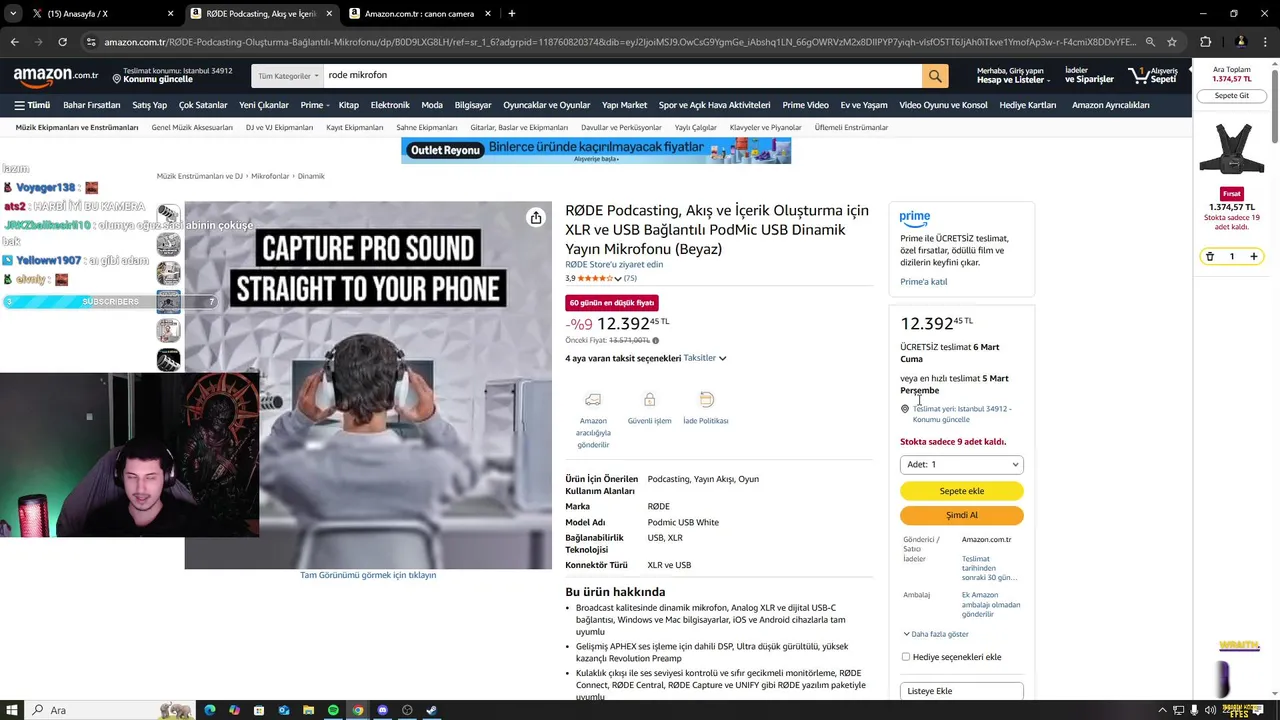Click the Şimdi Al button
Image resolution: width=1280 pixels, height=720 pixels.
pyautogui.click(x=962, y=515)
